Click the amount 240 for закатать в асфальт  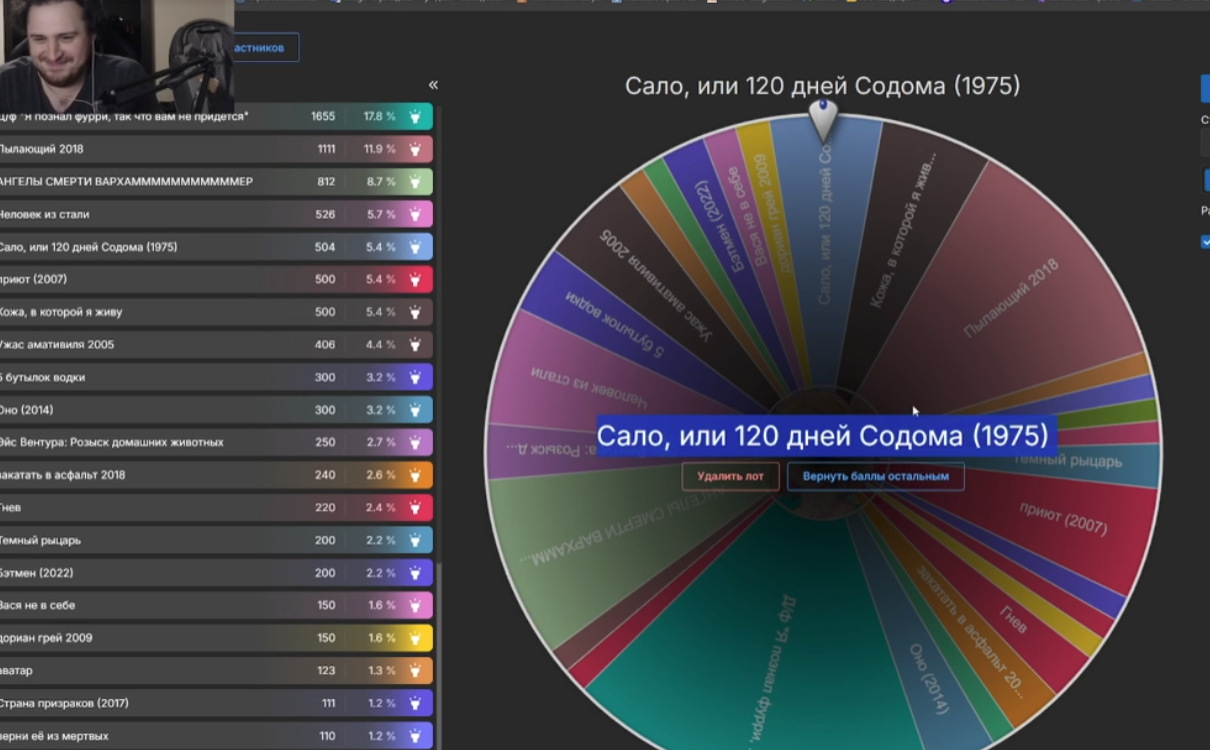[325, 475]
